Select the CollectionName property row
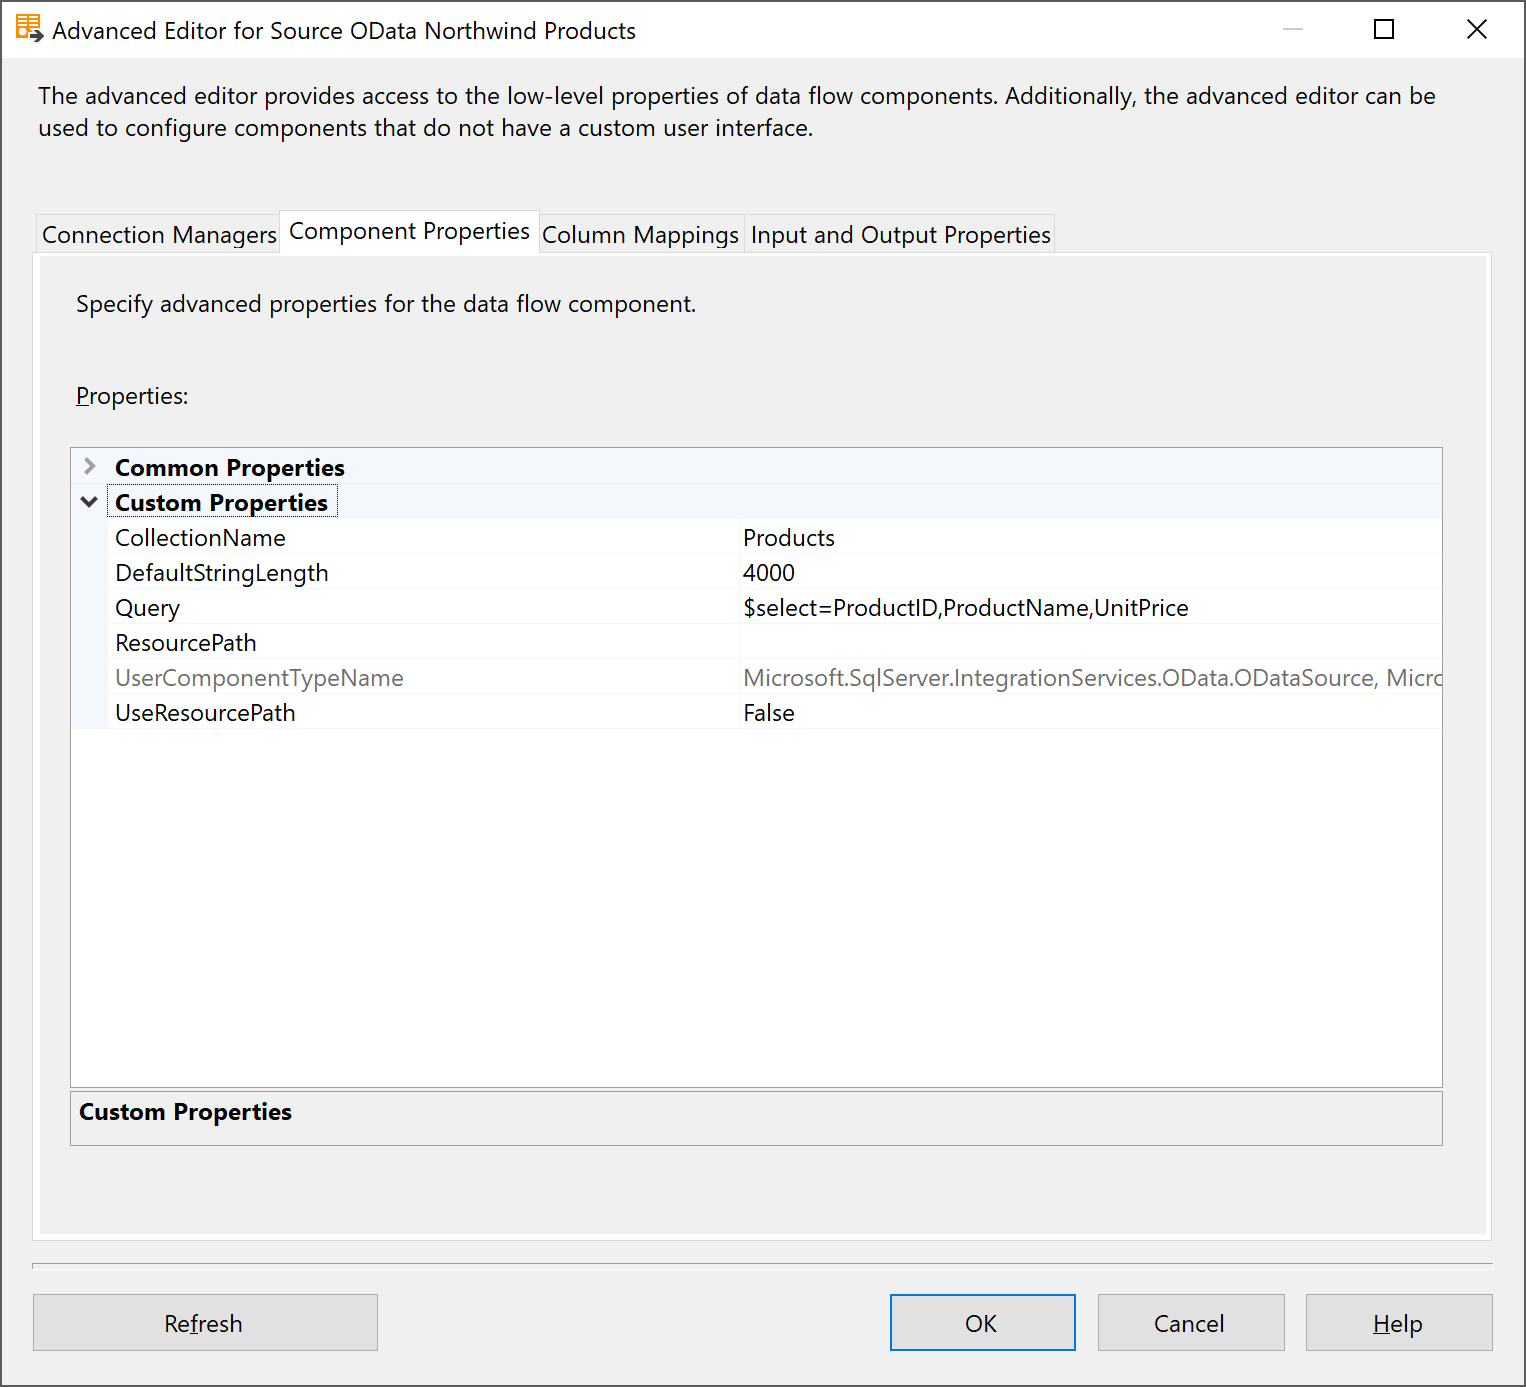The height and width of the screenshot is (1387, 1526). tap(200, 538)
